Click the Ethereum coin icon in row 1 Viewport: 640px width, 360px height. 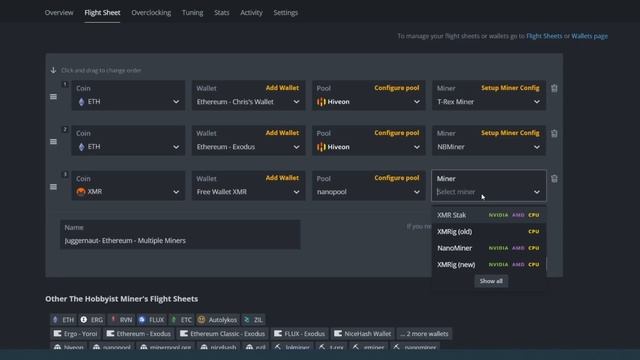tap(81, 102)
